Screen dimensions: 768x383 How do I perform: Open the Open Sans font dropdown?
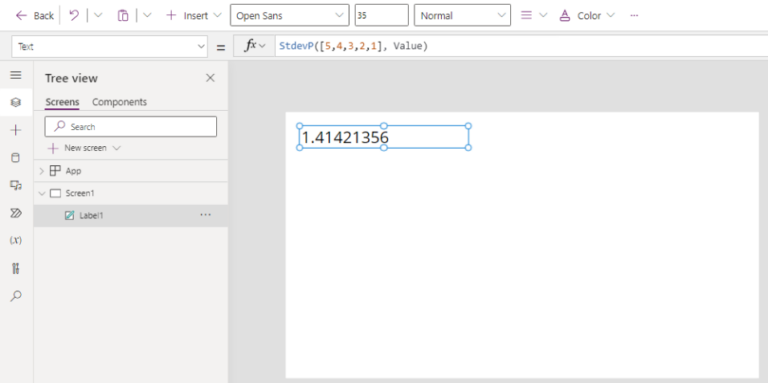289,15
